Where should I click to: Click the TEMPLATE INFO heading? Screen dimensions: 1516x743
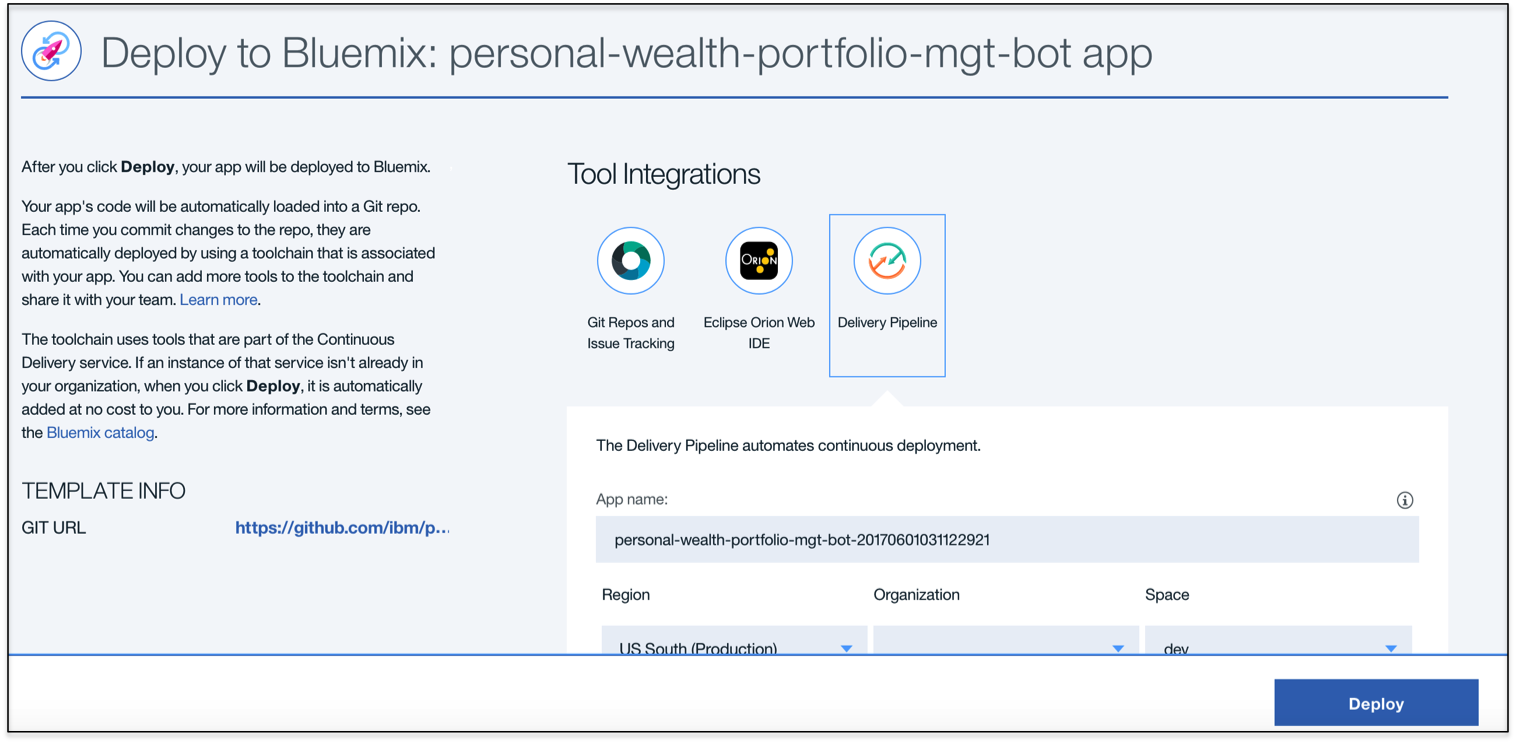tap(104, 491)
